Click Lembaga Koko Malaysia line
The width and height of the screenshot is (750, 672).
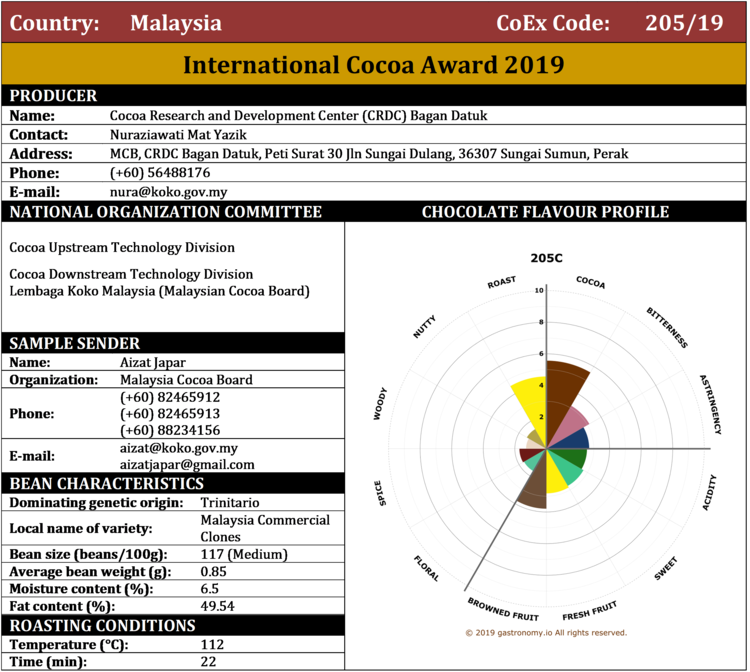coord(159,291)
